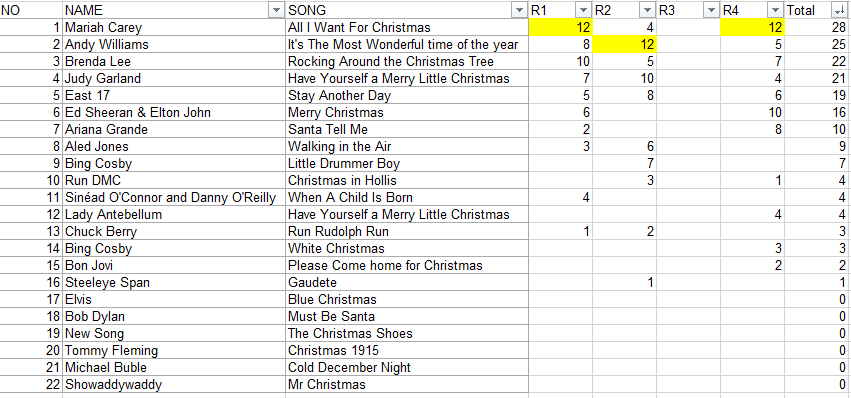Select the Gaudete song cell
The image size is (851, 398).
click(407, 282)
